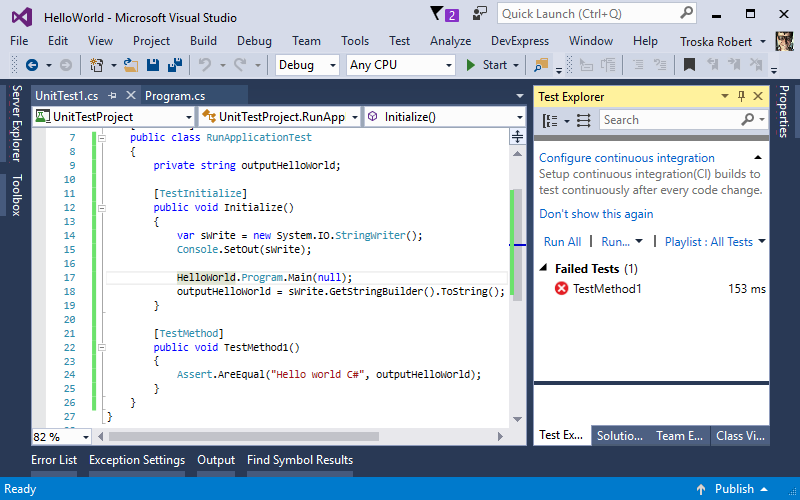Image resolution: width=800 pixels, height=500 pixels.
Task: Open the Initialize() member dropdown
Action: click(x=520, y=117)
